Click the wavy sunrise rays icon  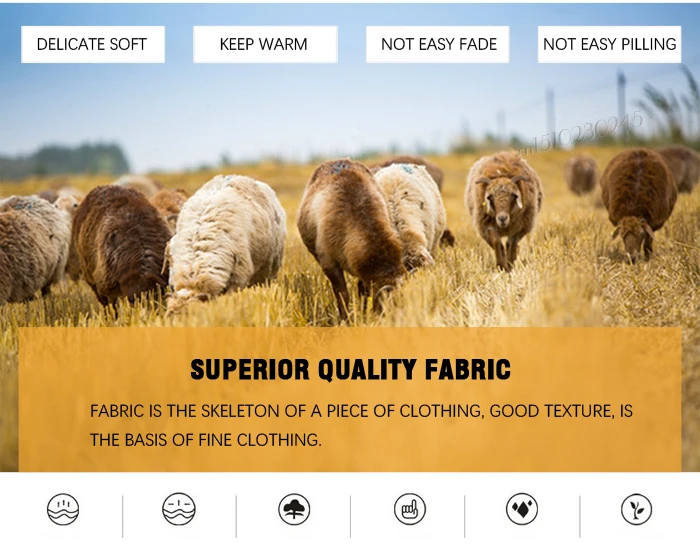point(179,509)
